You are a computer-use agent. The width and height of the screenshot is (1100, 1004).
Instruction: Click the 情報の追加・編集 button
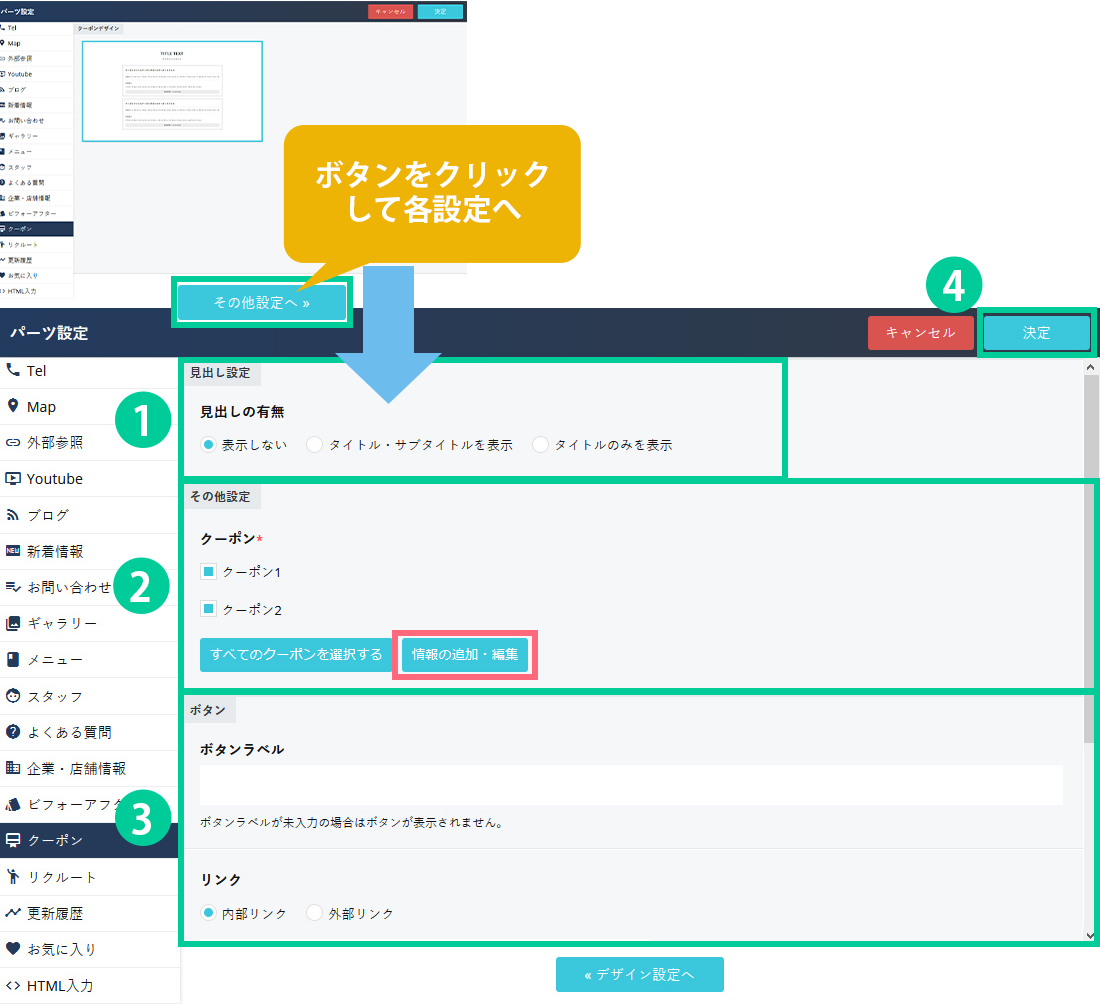[465, 655]
